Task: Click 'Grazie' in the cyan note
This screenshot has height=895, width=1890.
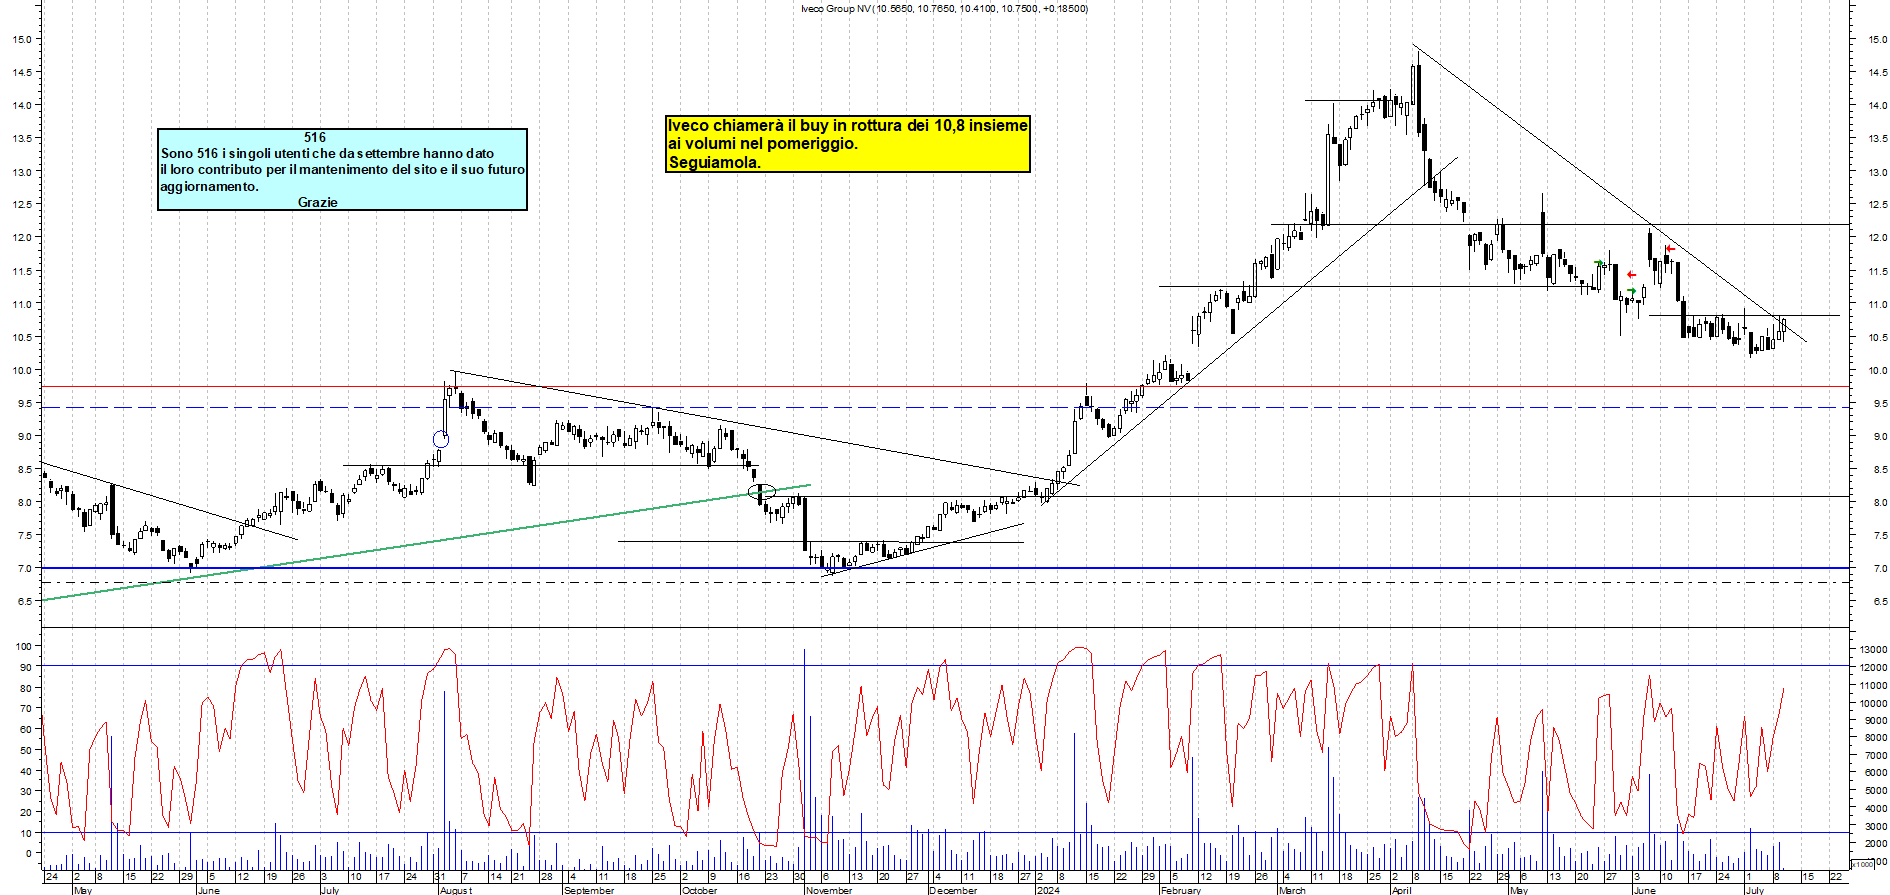Action: point(318,202)
